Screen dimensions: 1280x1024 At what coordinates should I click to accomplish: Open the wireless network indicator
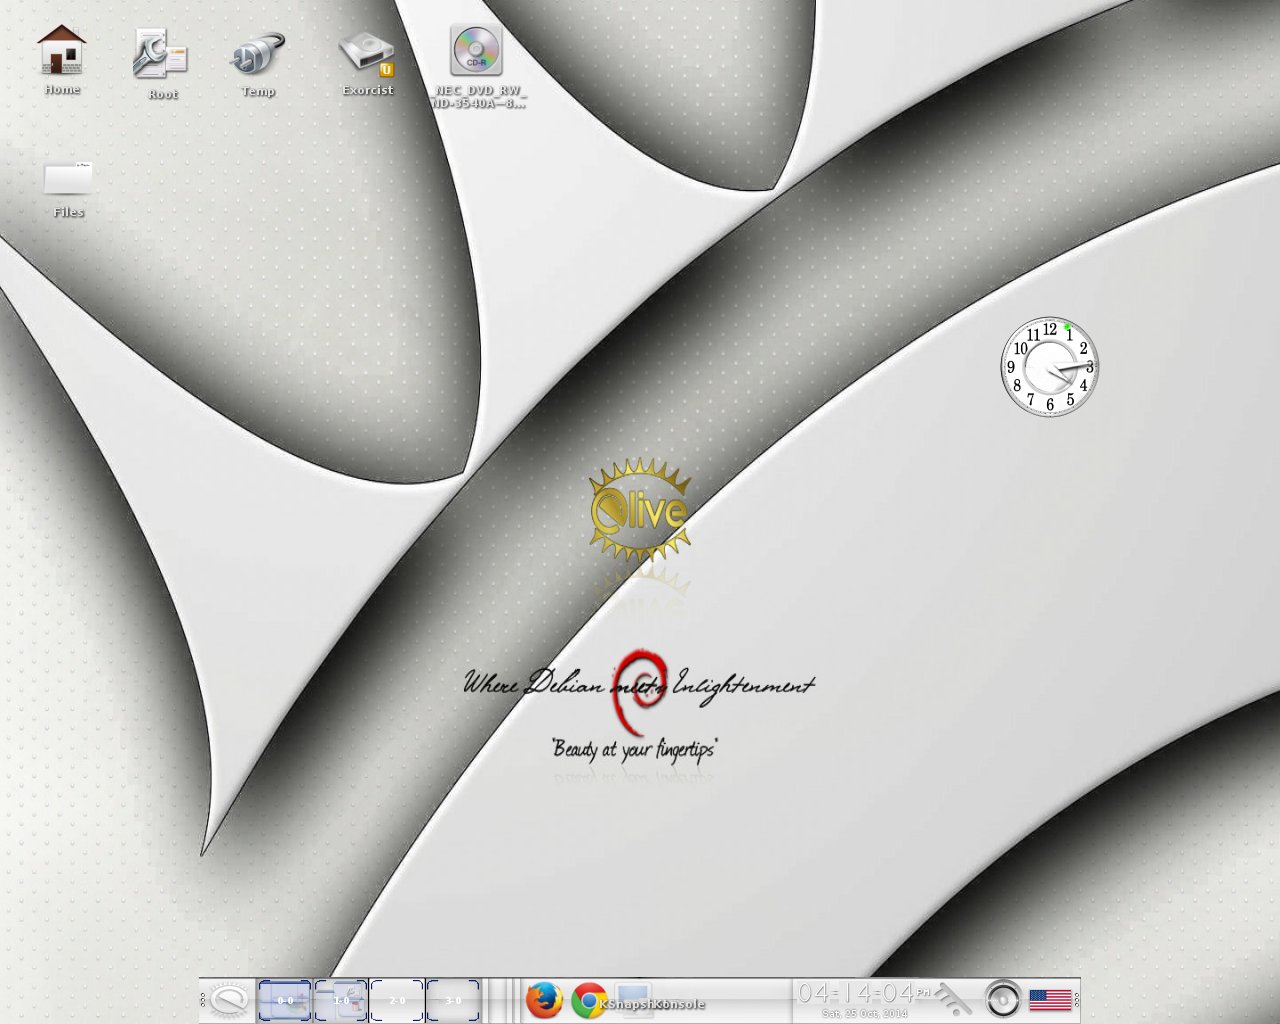point(956,1000)
